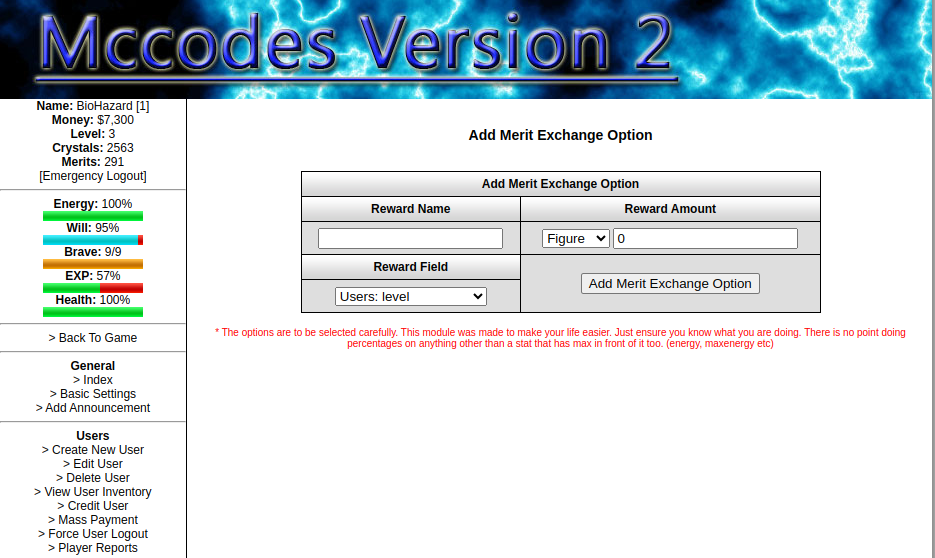Select Add Announcement menu link
Screen dimensions: 935x558
point(93,408)
